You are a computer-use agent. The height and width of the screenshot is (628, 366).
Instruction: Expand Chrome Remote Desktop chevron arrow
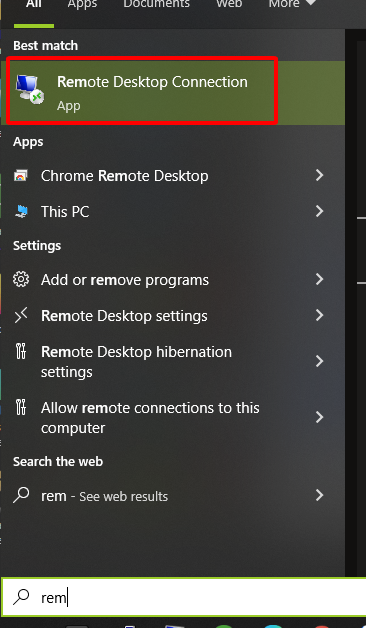pos(319,175)
